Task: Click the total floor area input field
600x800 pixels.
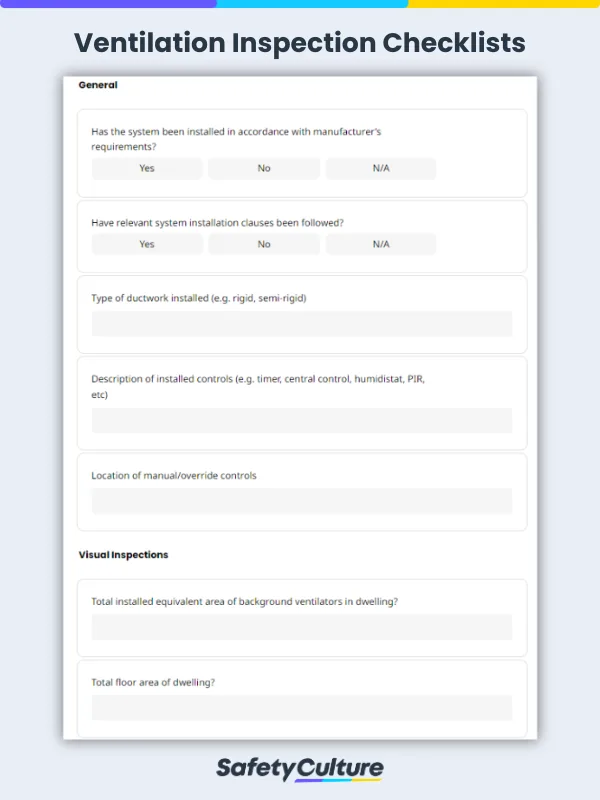Action: point(301,707)
